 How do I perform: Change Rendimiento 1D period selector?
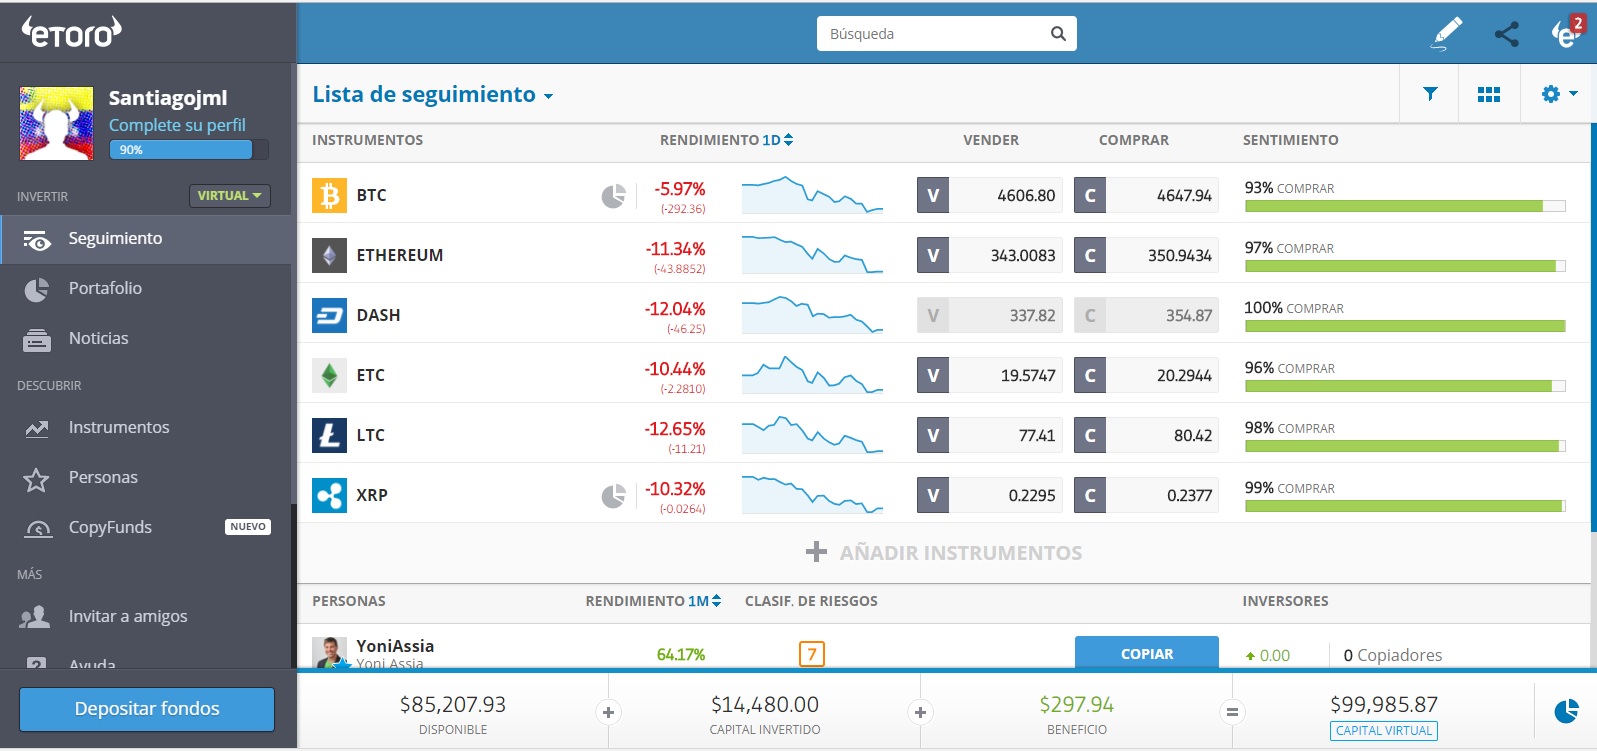coord(778,140)
